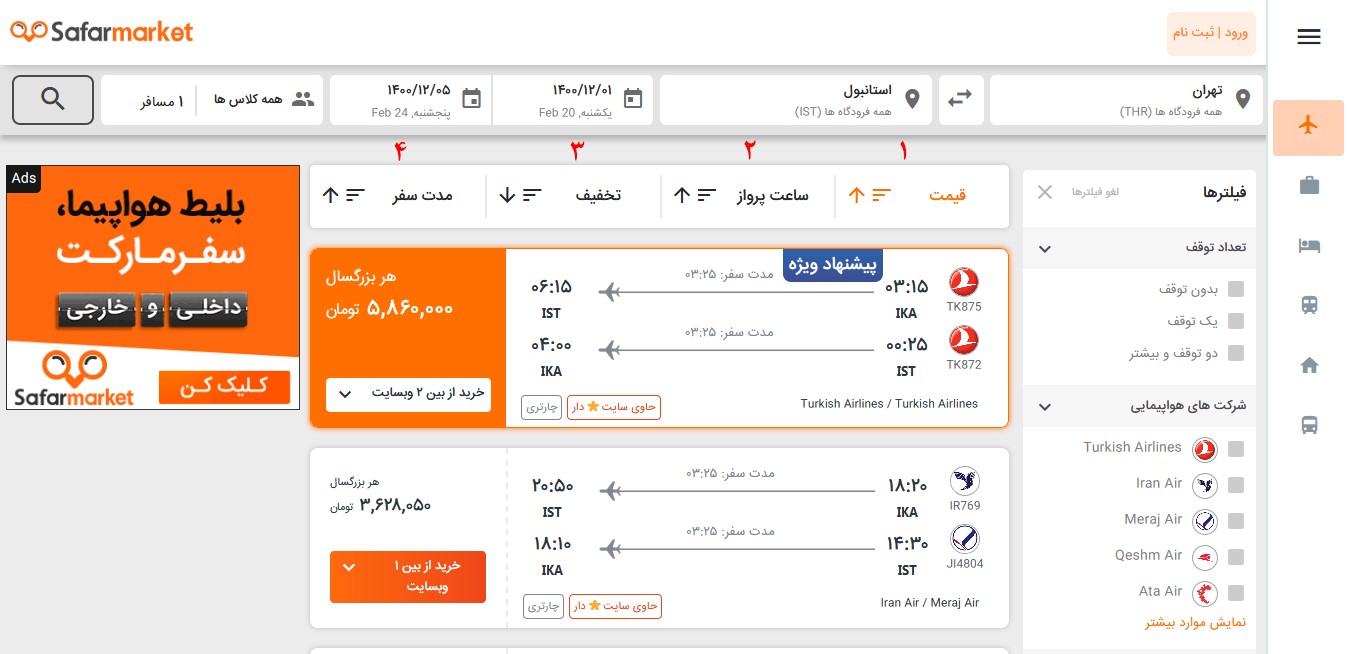
Task: Expand خرید از بین ۲ وبسایت dropdown
Action: pyautogui.click(x=409, y=394)
